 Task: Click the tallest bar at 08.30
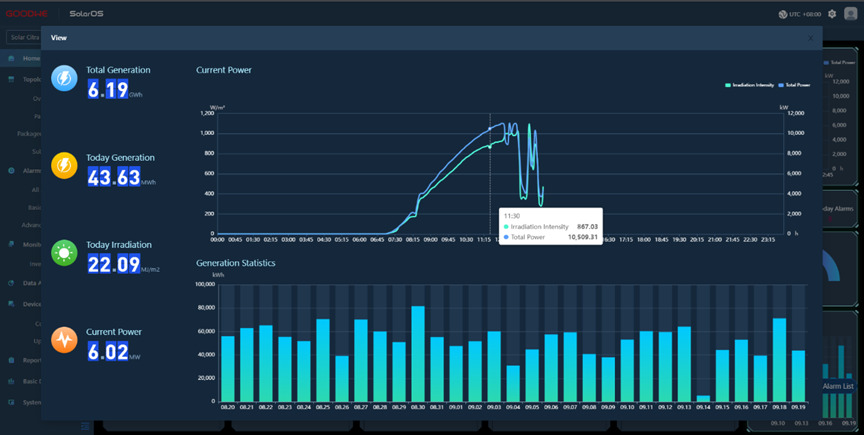pyautogui.click(x=418, y=354)
